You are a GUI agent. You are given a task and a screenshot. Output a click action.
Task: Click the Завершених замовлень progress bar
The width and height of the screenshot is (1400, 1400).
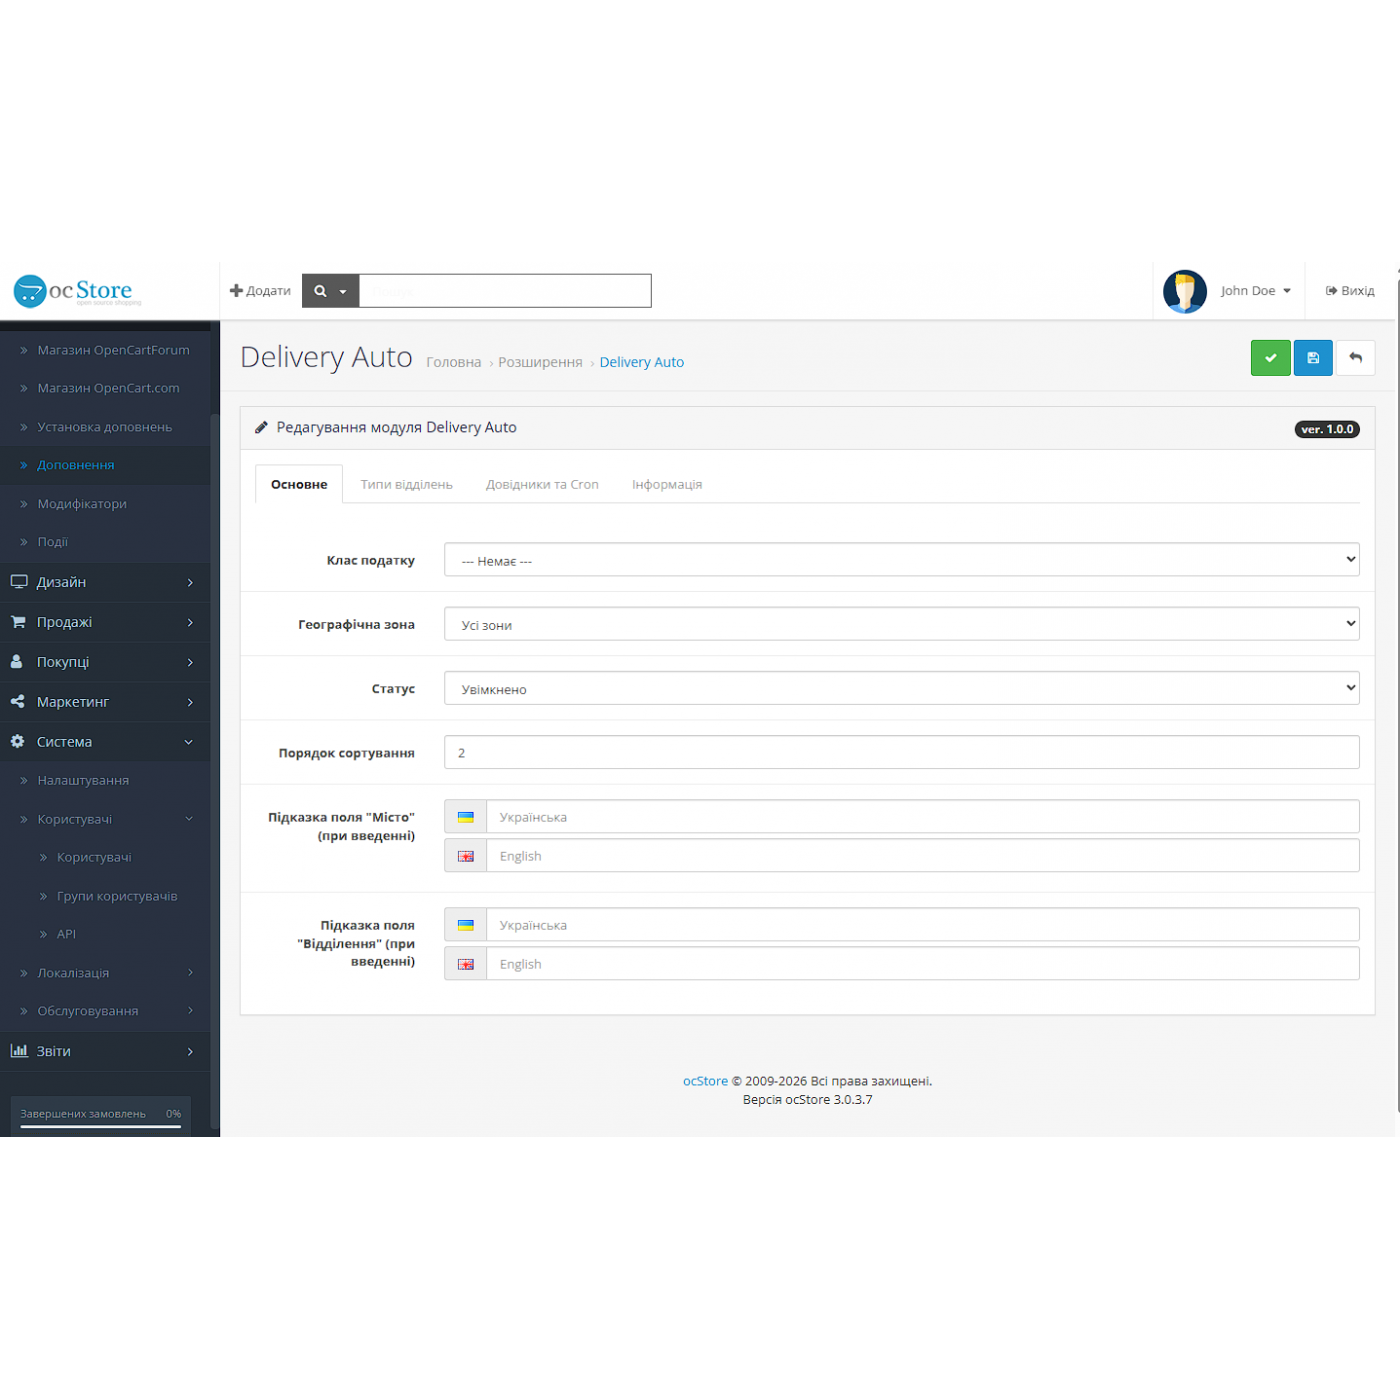100,1126
